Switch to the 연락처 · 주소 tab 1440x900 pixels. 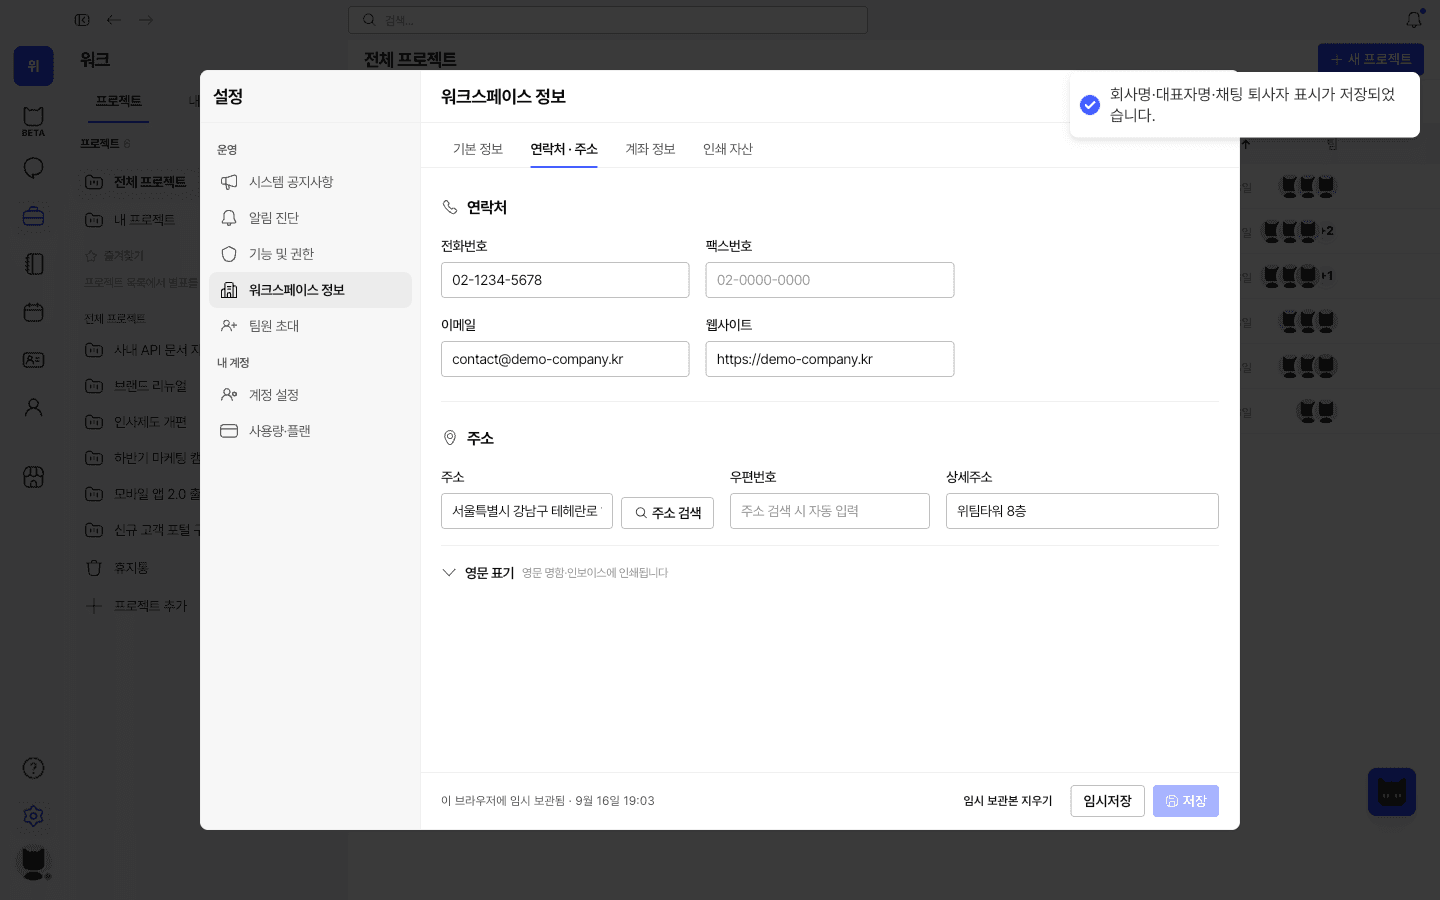[x=564, y=149]
